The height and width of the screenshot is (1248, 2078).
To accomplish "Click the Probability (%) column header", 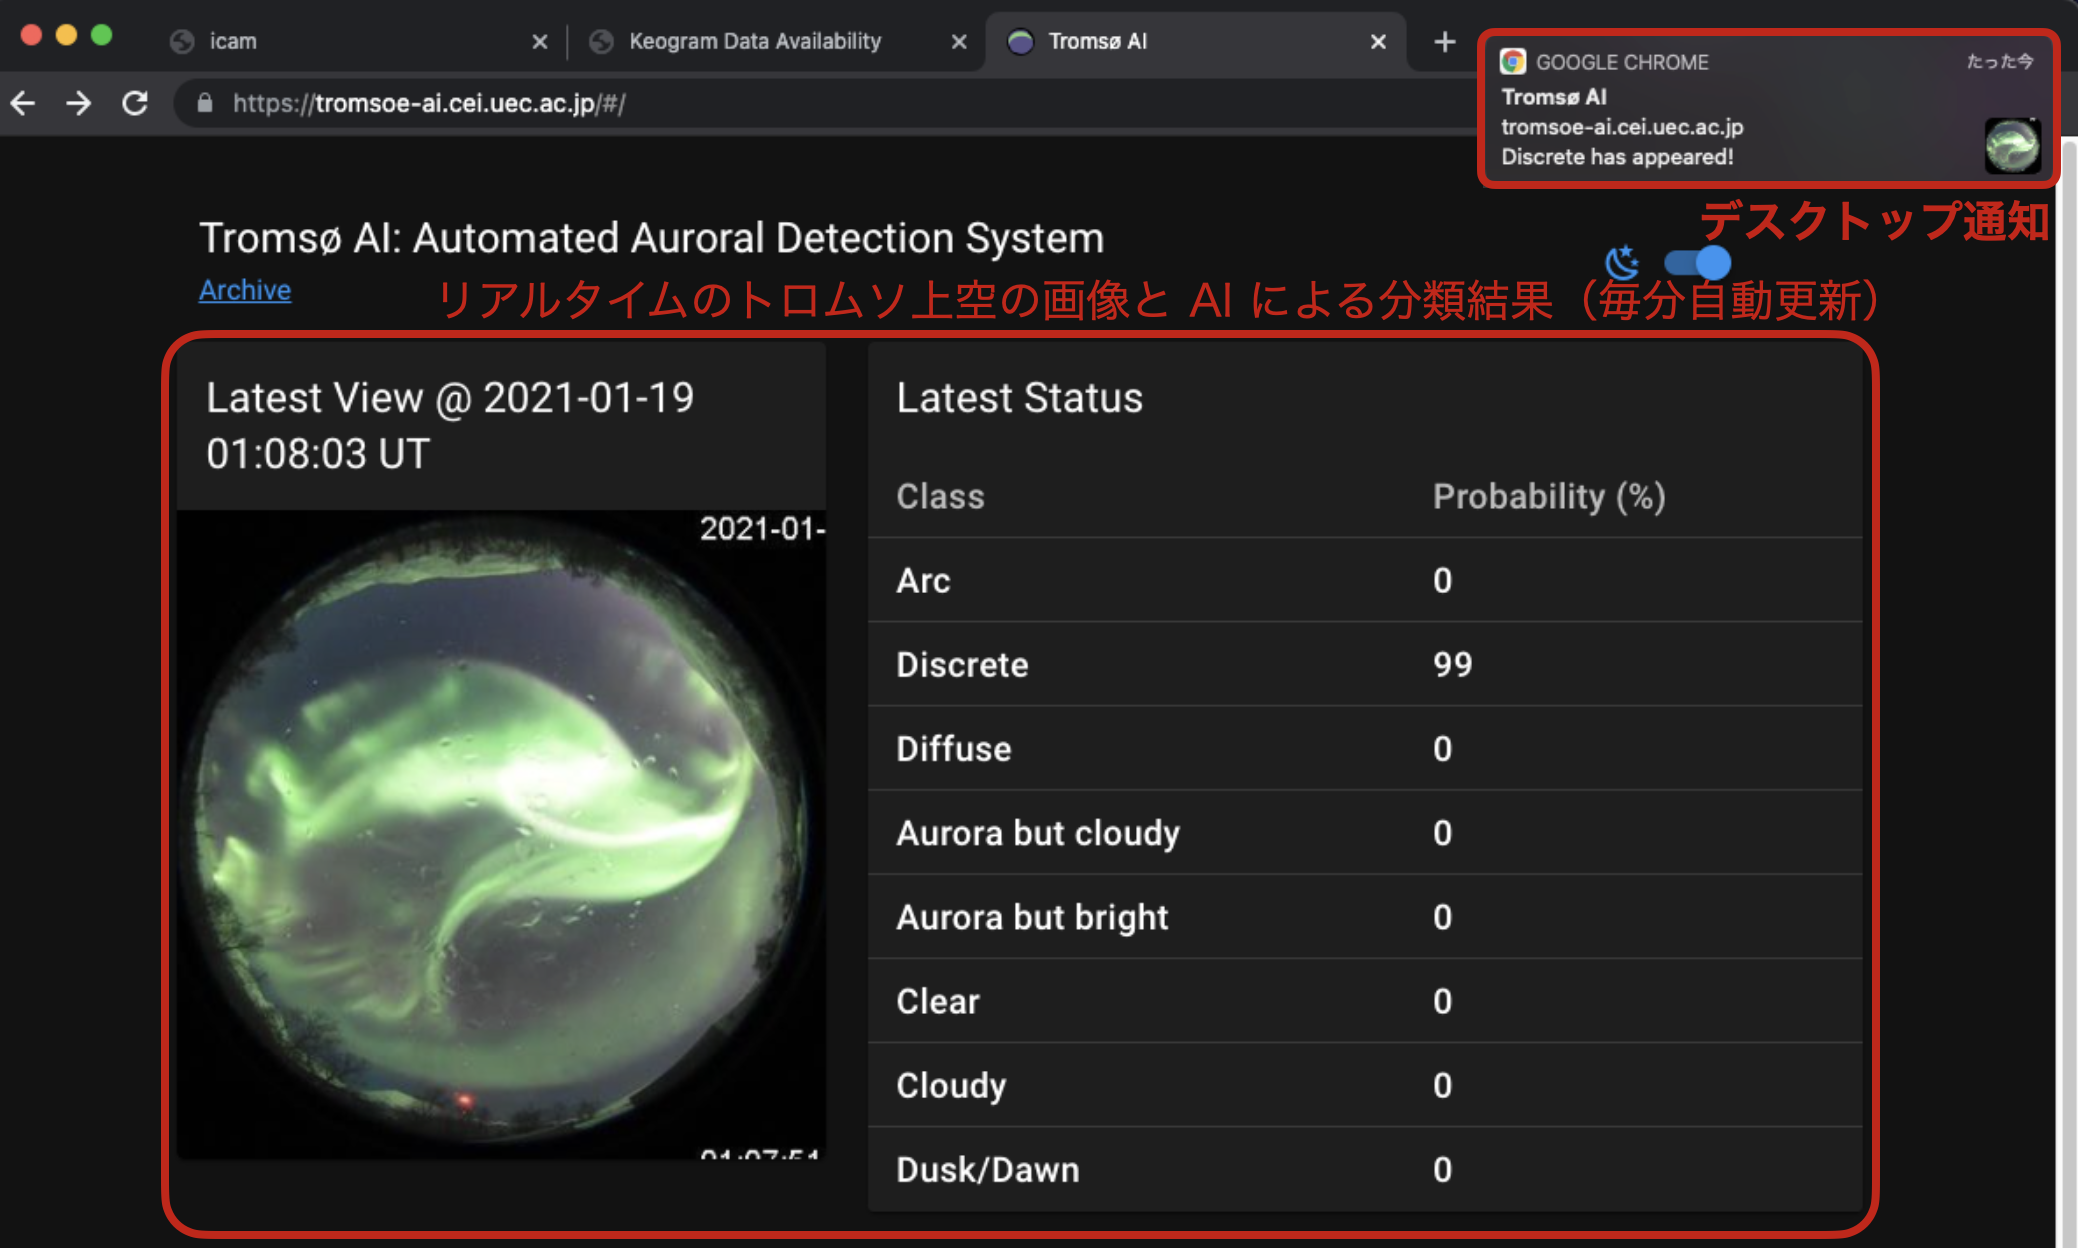I will (x=1549, y=497).
